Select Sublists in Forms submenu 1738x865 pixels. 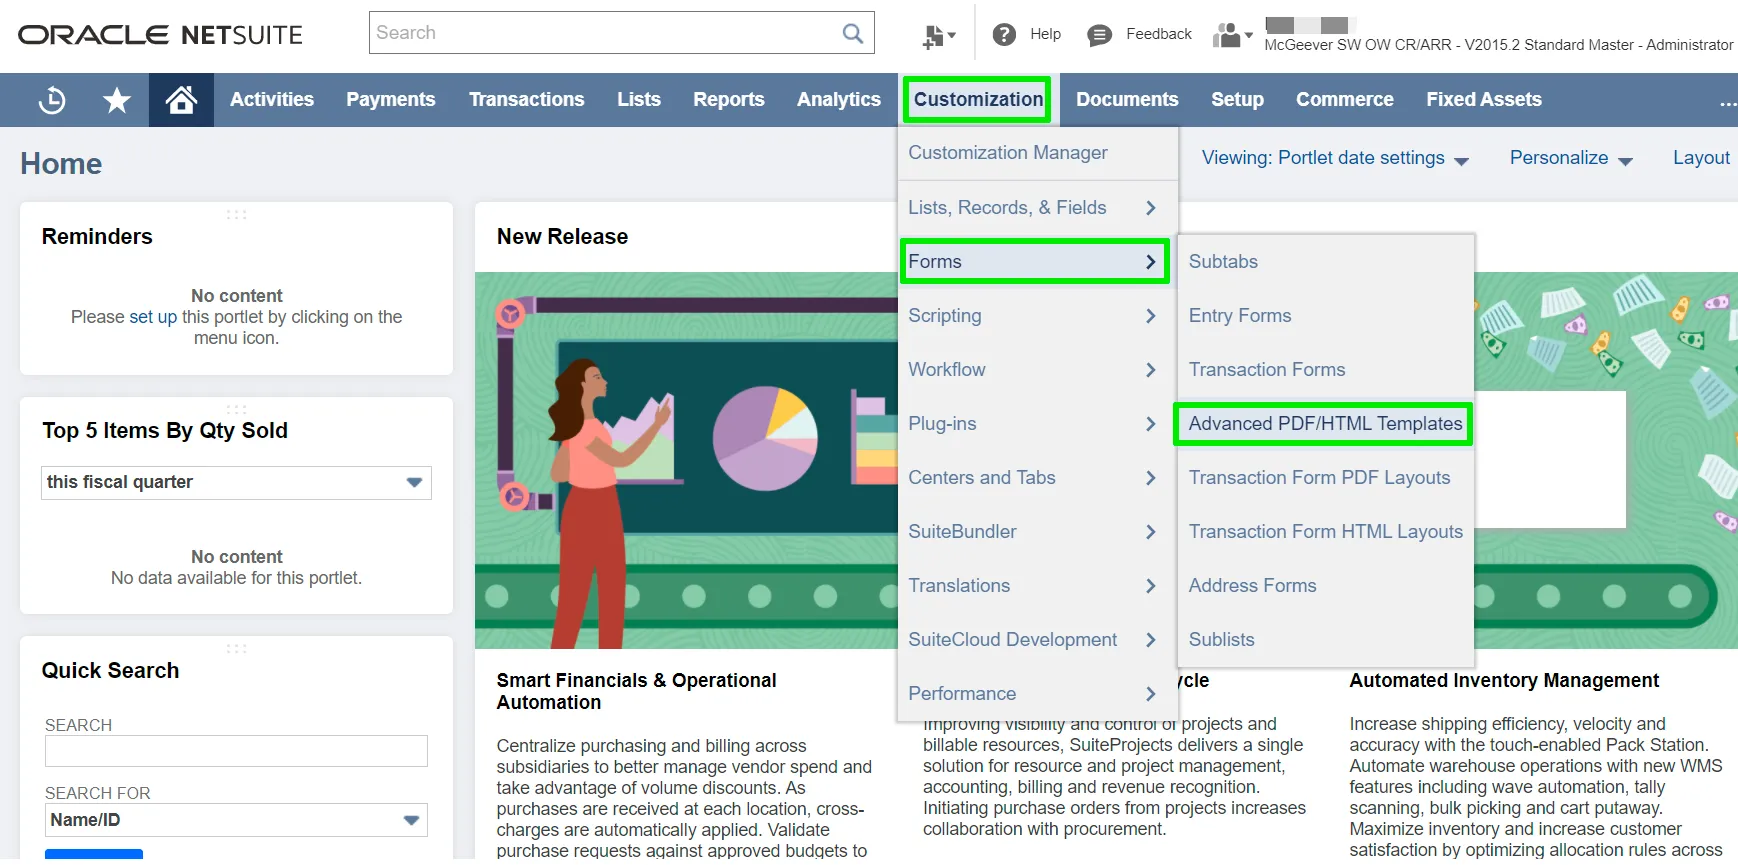coord(1221,639)
